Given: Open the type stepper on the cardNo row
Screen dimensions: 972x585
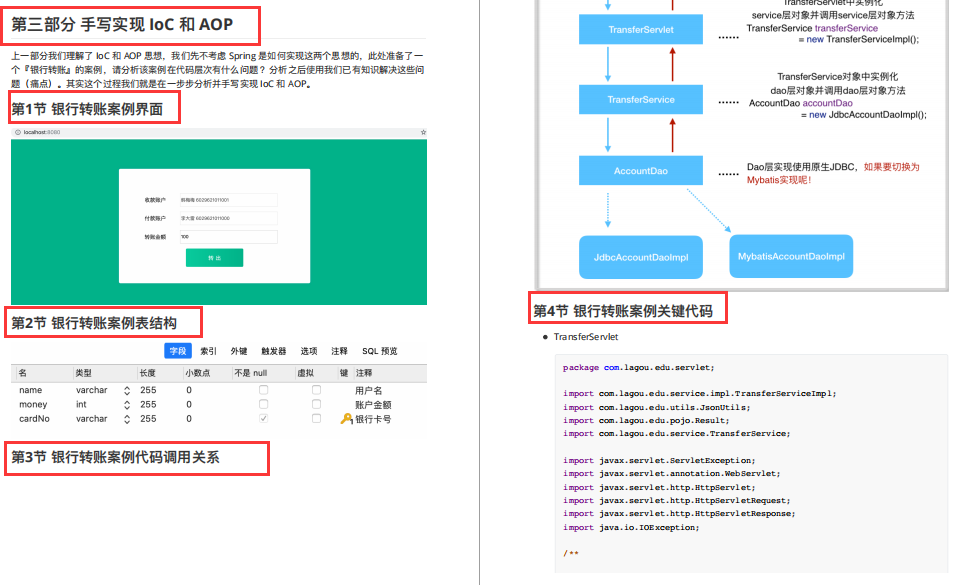Looking at the screenshot, I should [127, 418].
